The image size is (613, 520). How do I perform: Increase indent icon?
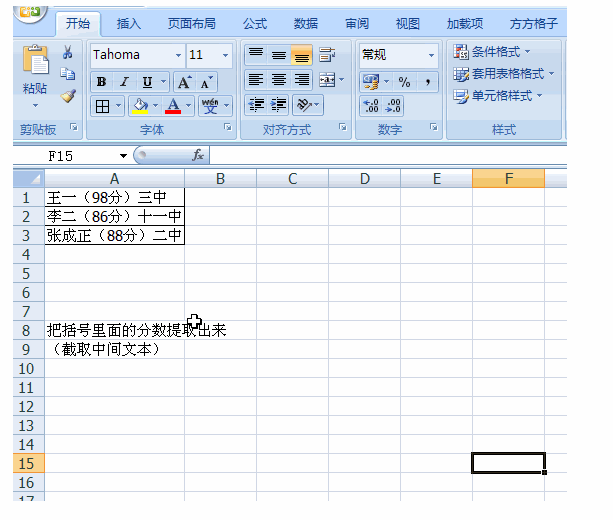278,105
